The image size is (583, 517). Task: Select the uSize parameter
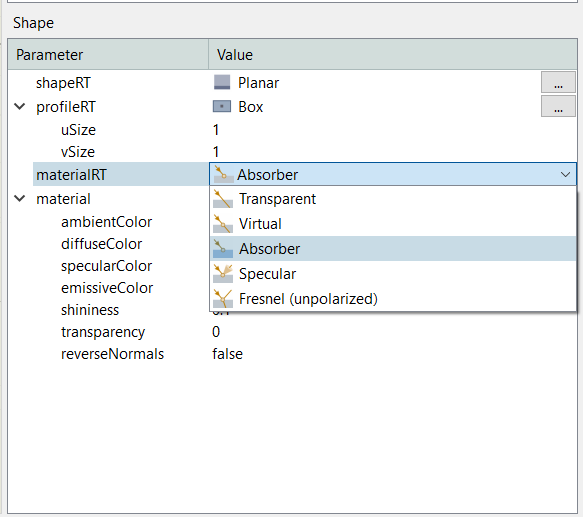pyautogui.click(x=78, y=130)
